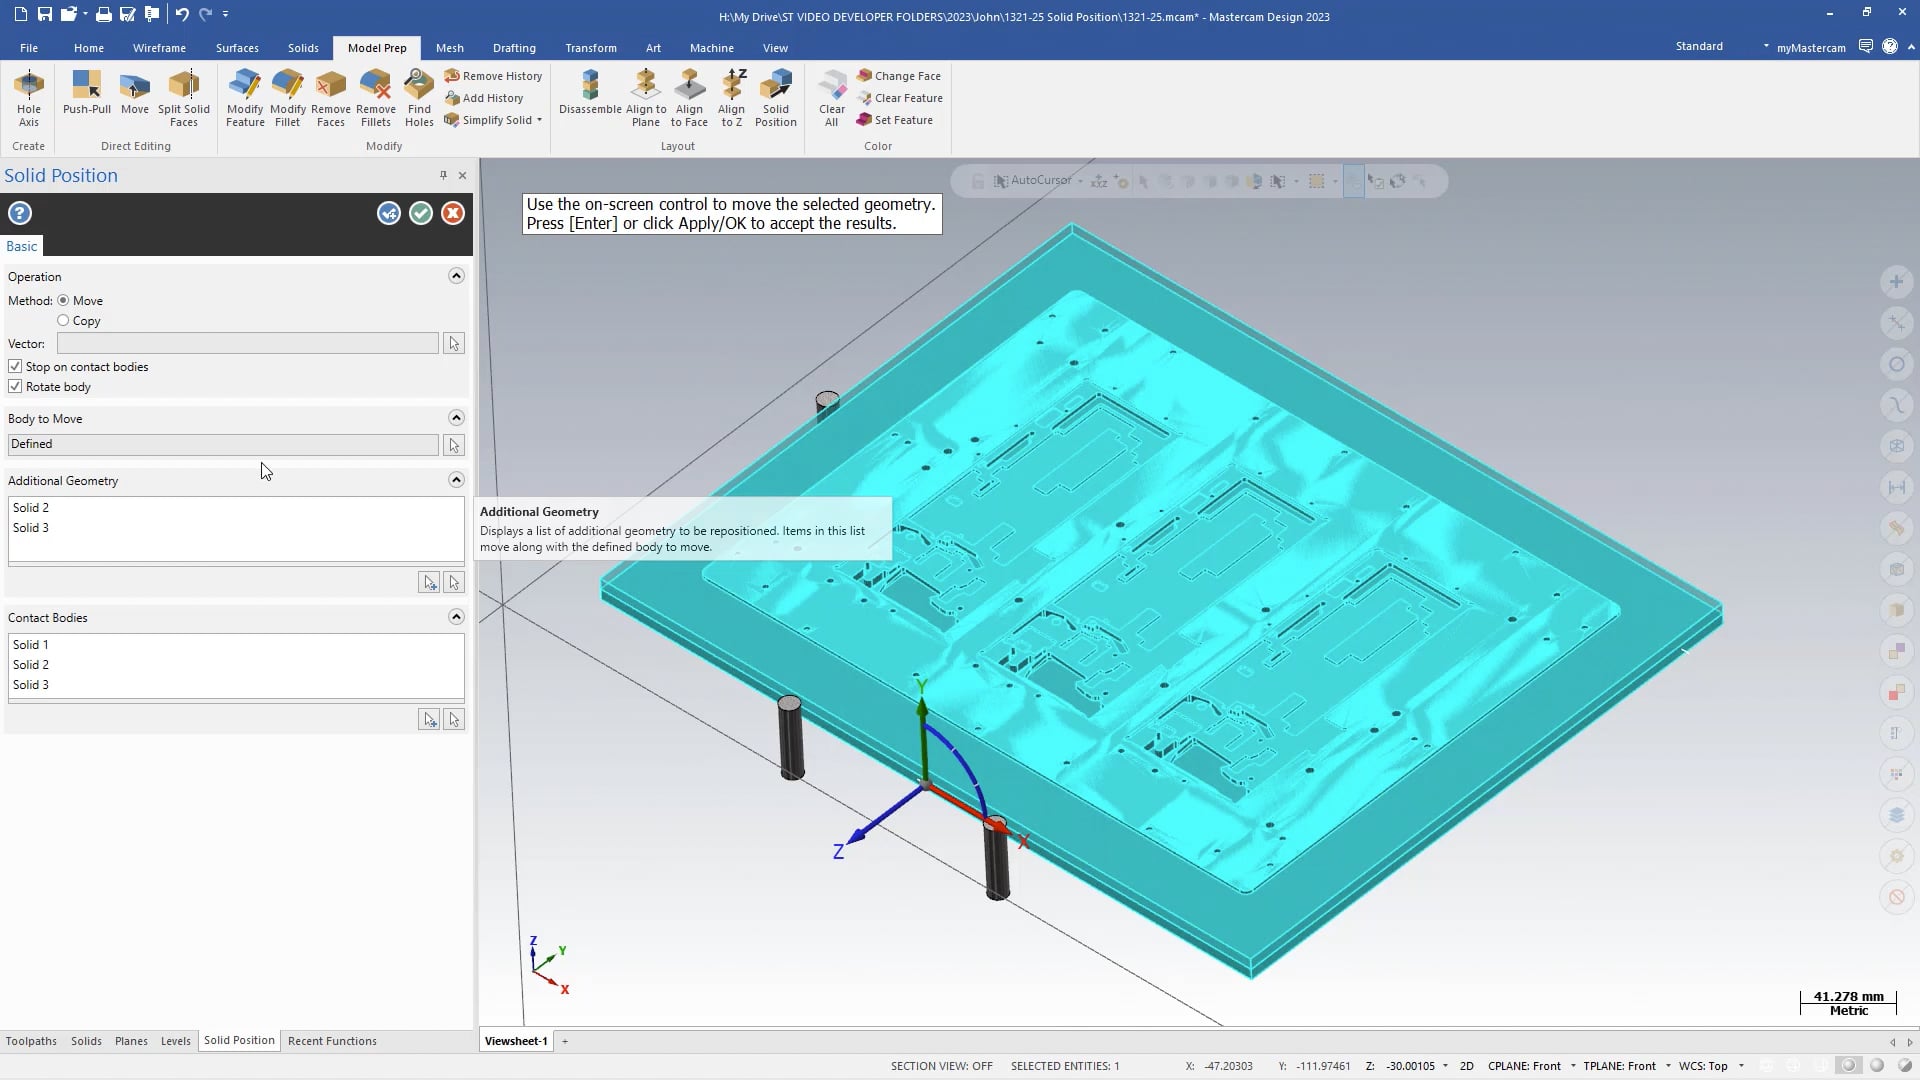Switch to the Solids tab
This screenshot has width=1920, height=1080.
coord(303,47)
